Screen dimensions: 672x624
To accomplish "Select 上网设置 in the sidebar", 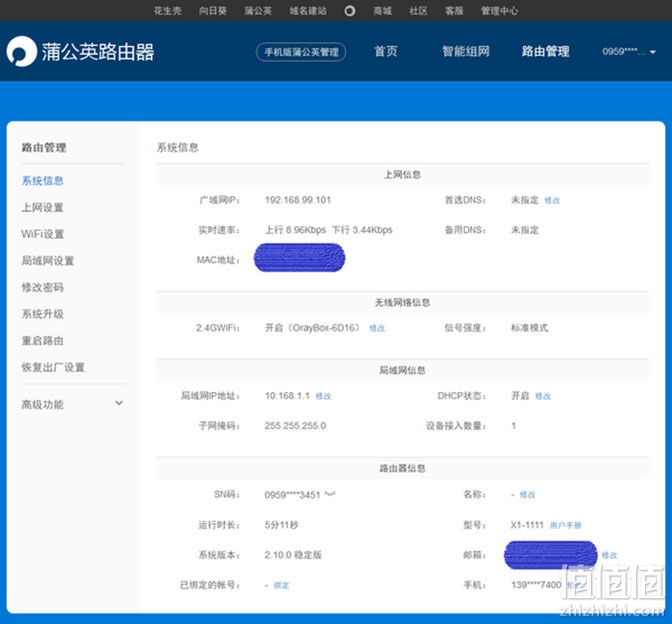I will (x=42, y=207).
